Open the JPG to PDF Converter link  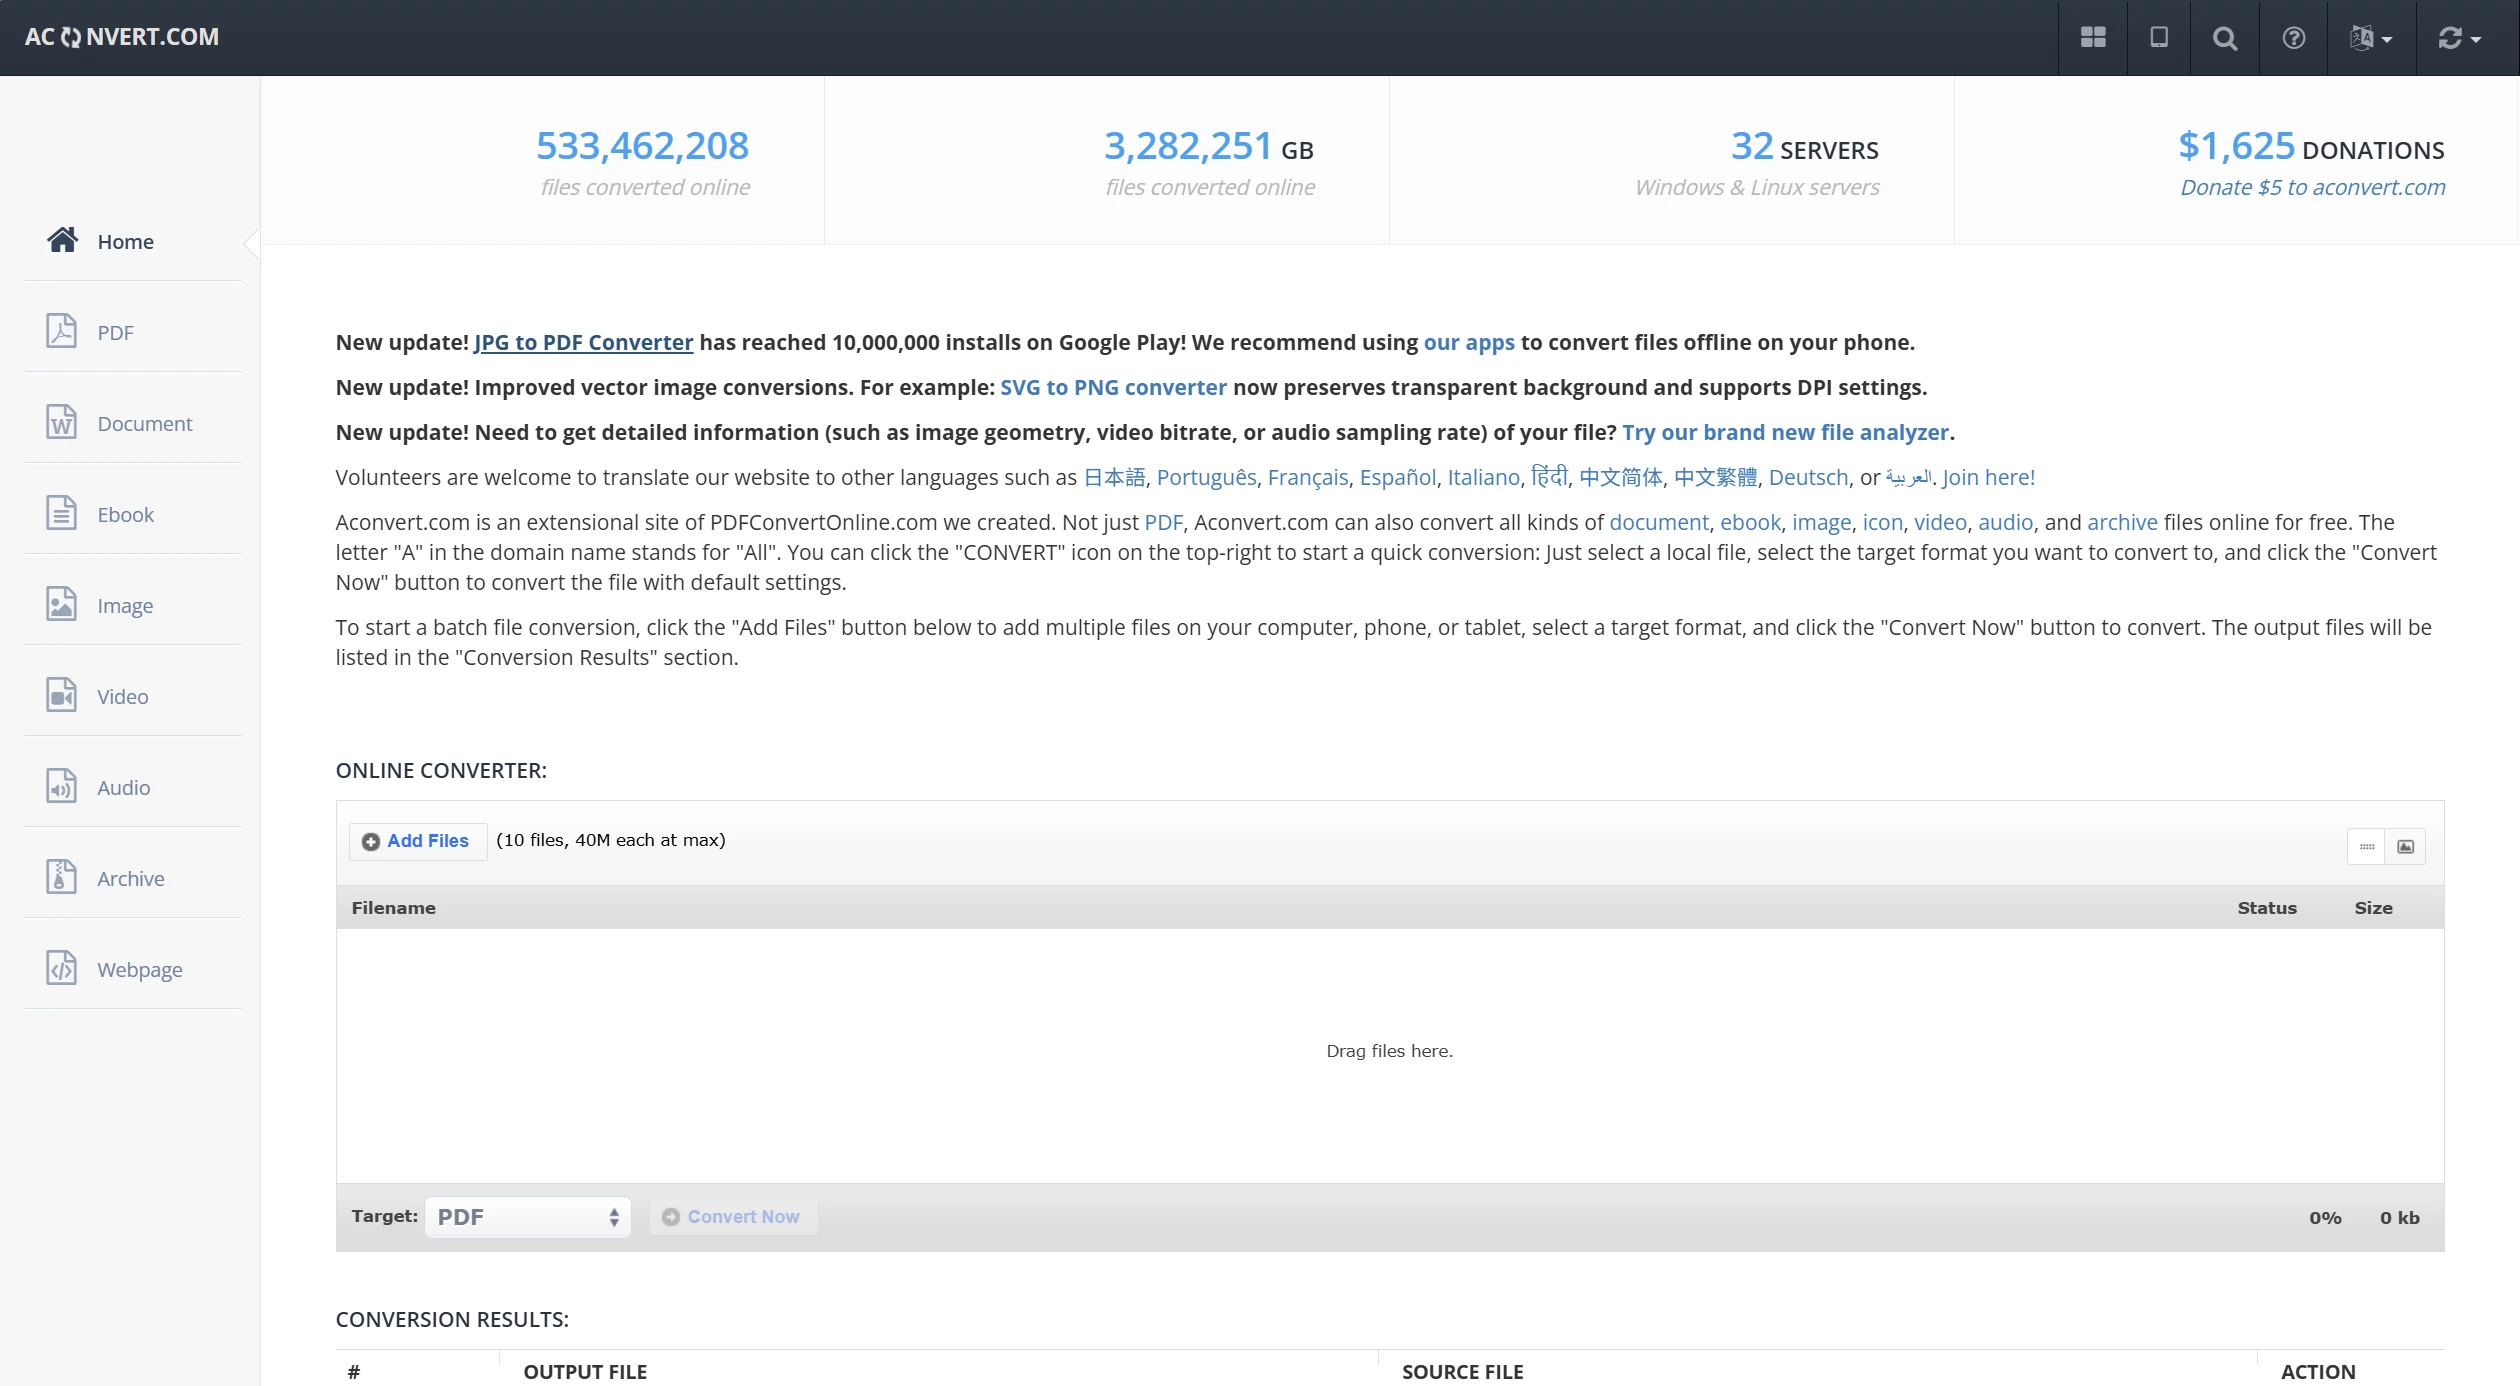[583, 343]
